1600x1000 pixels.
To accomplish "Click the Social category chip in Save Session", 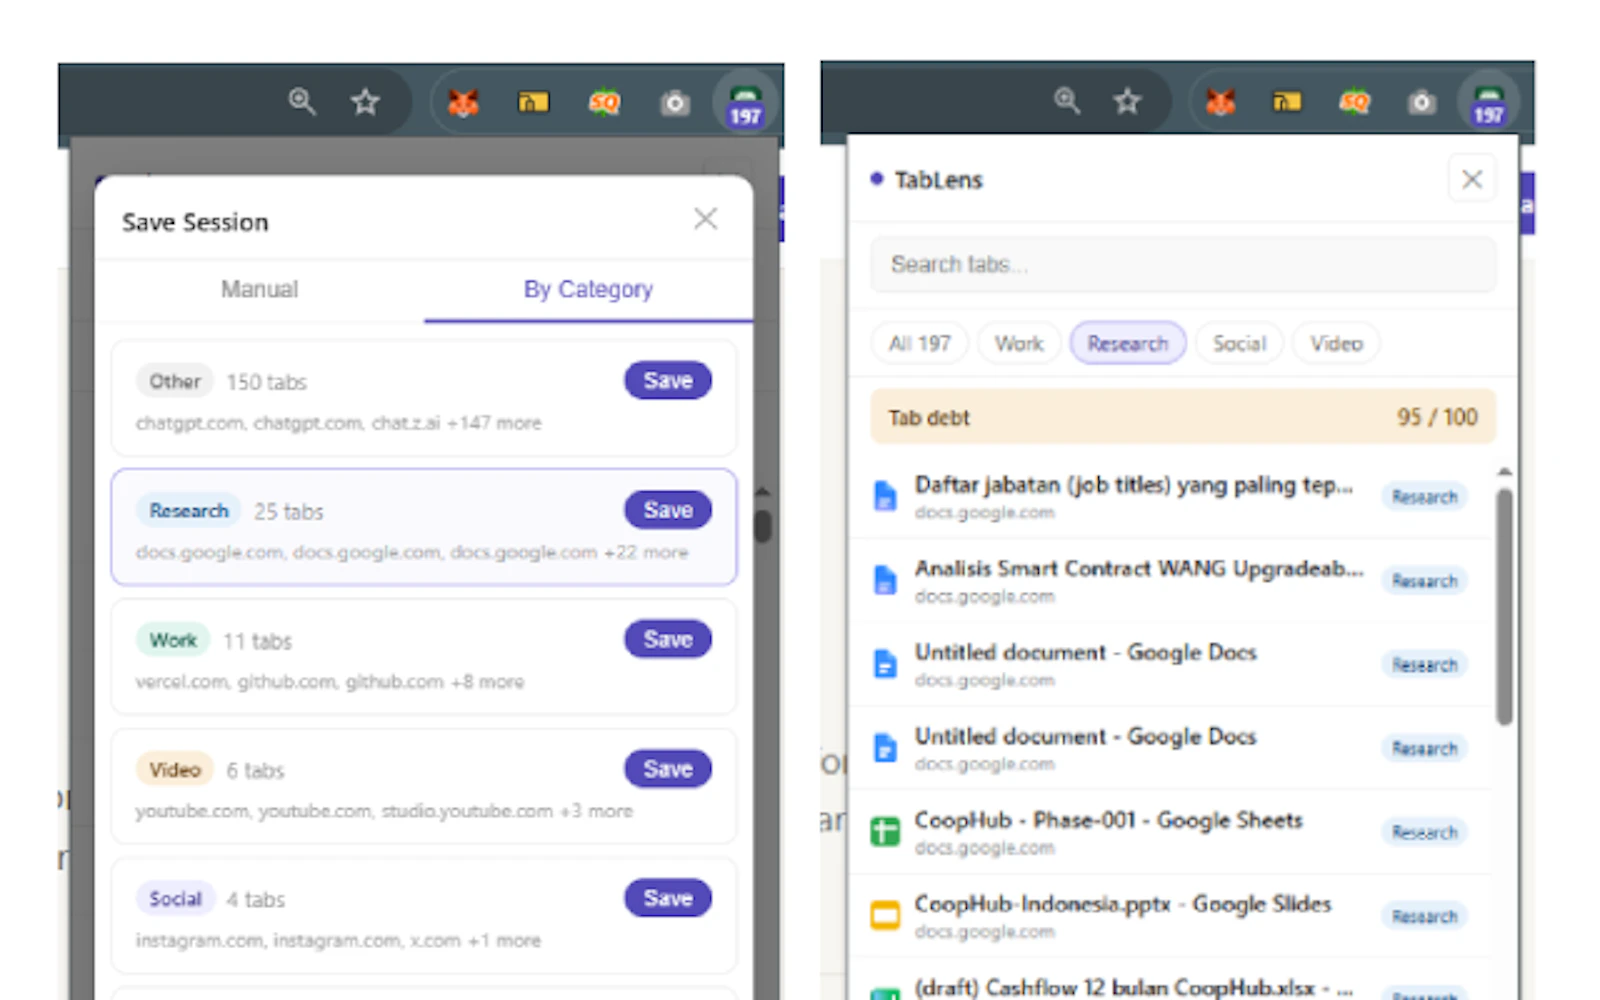I will click(175, 899).
